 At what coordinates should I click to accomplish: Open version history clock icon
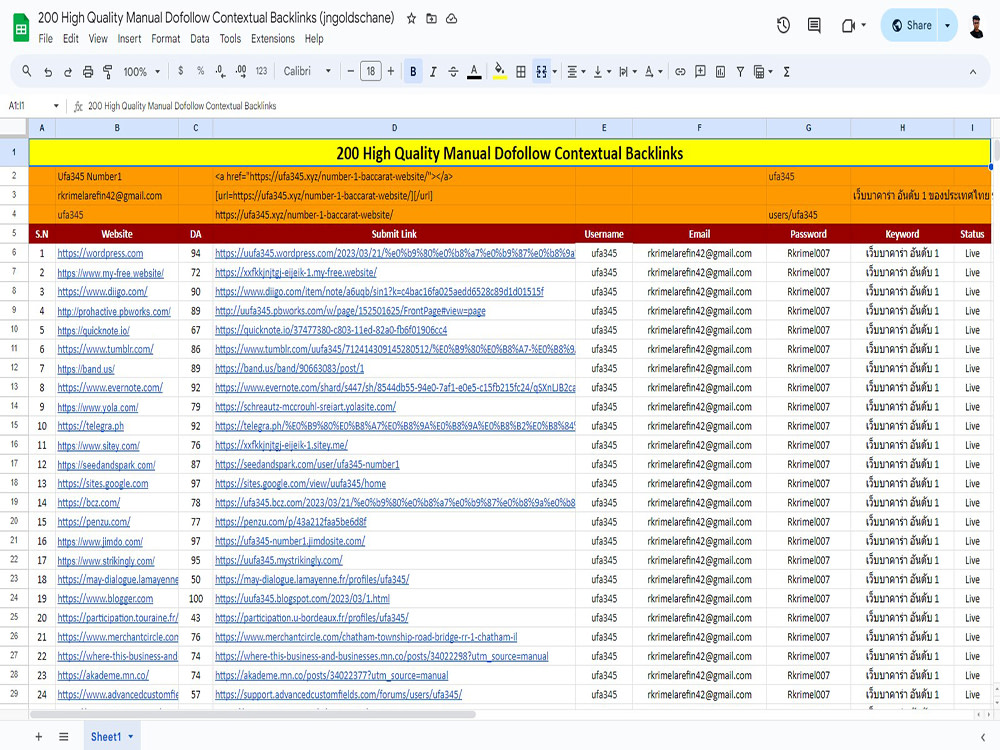coord(783,26)
